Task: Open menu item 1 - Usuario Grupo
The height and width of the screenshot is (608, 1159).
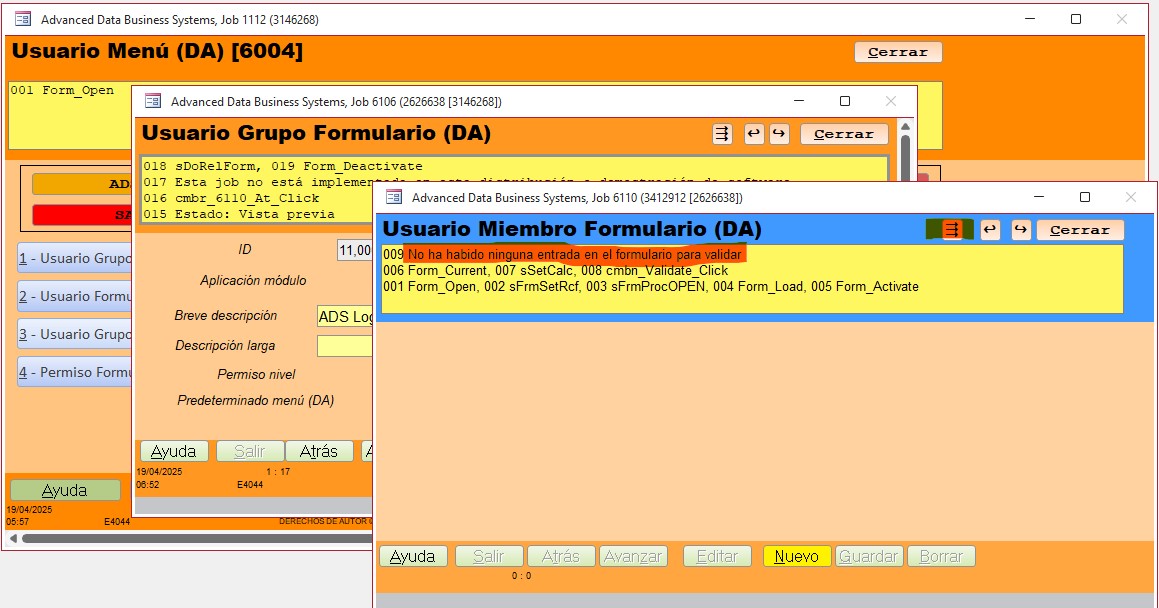Action: (x=75, y=259)
